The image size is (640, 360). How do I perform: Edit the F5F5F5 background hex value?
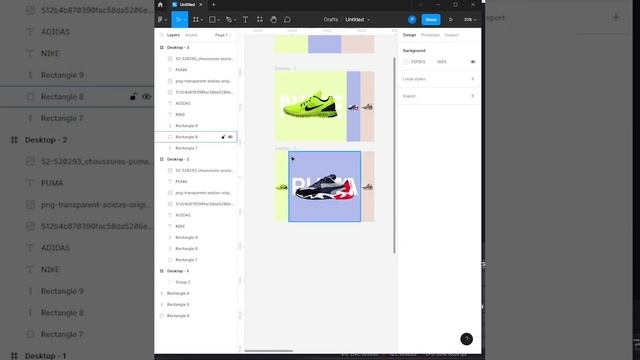(x=418, y=62)
